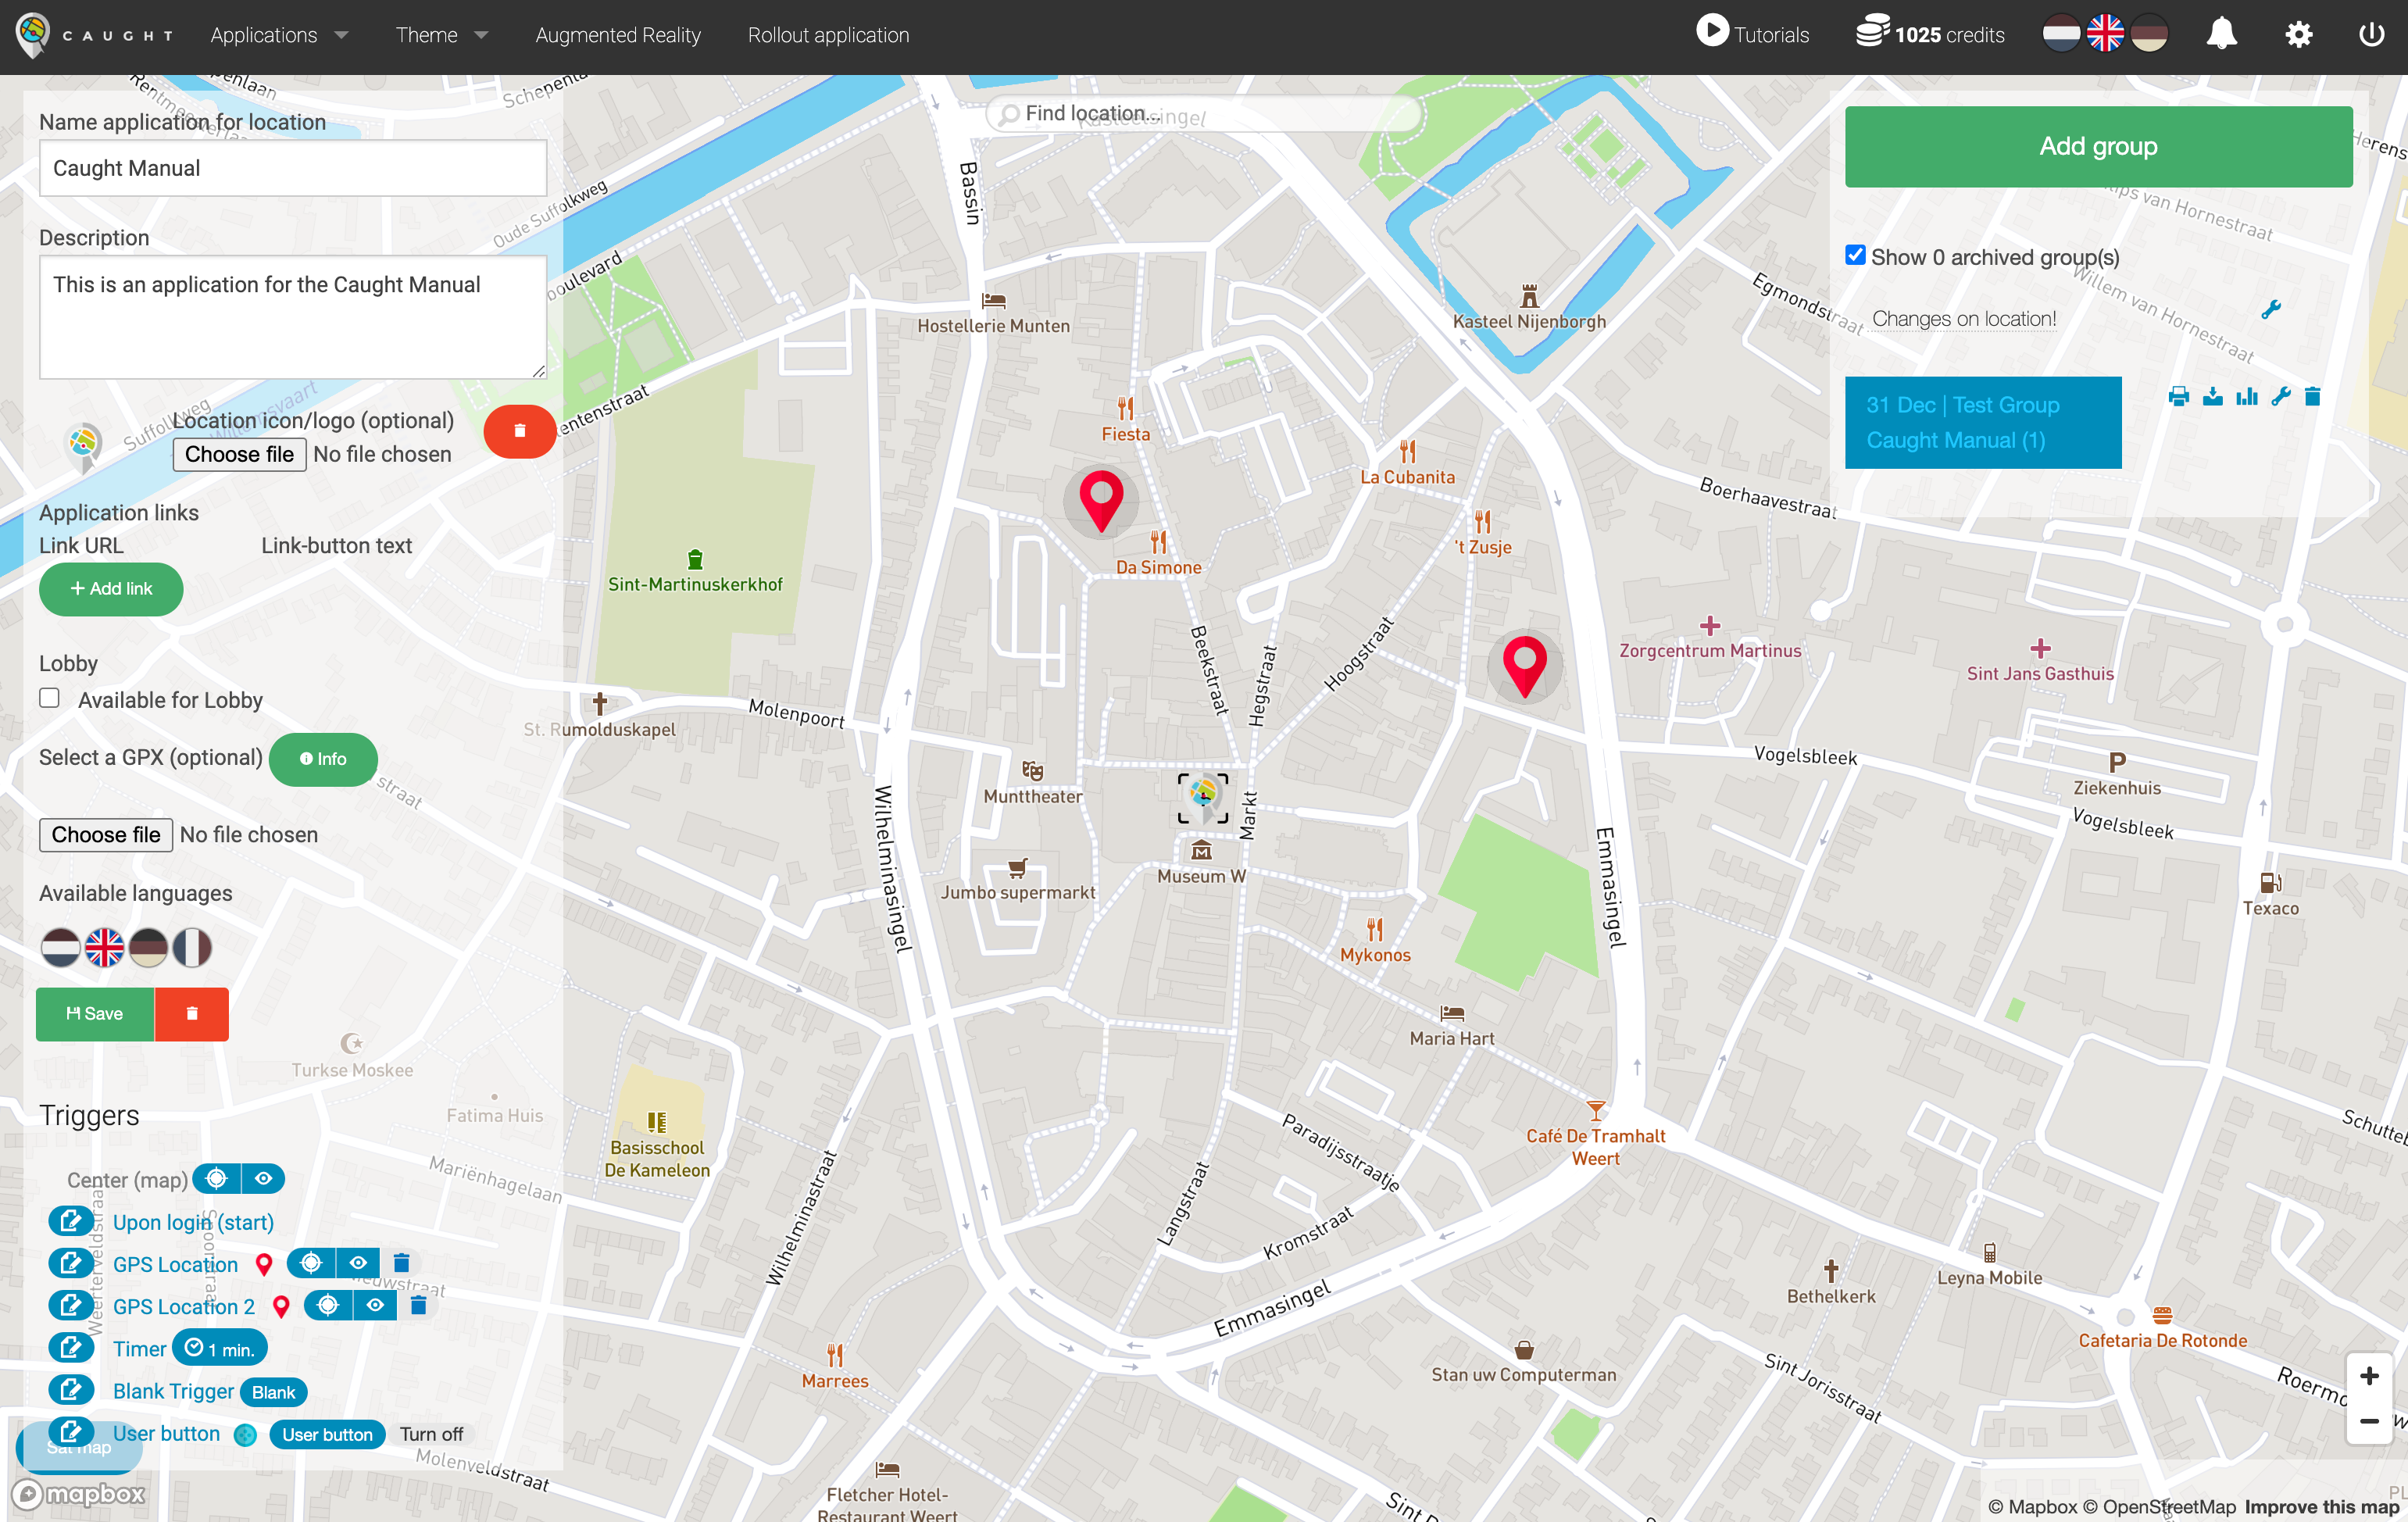Center map on GPS Location 2 with crosshair icon
Viewport: 2408px width, 1522px height.
pyautogui.click(x=329, y=1305)
